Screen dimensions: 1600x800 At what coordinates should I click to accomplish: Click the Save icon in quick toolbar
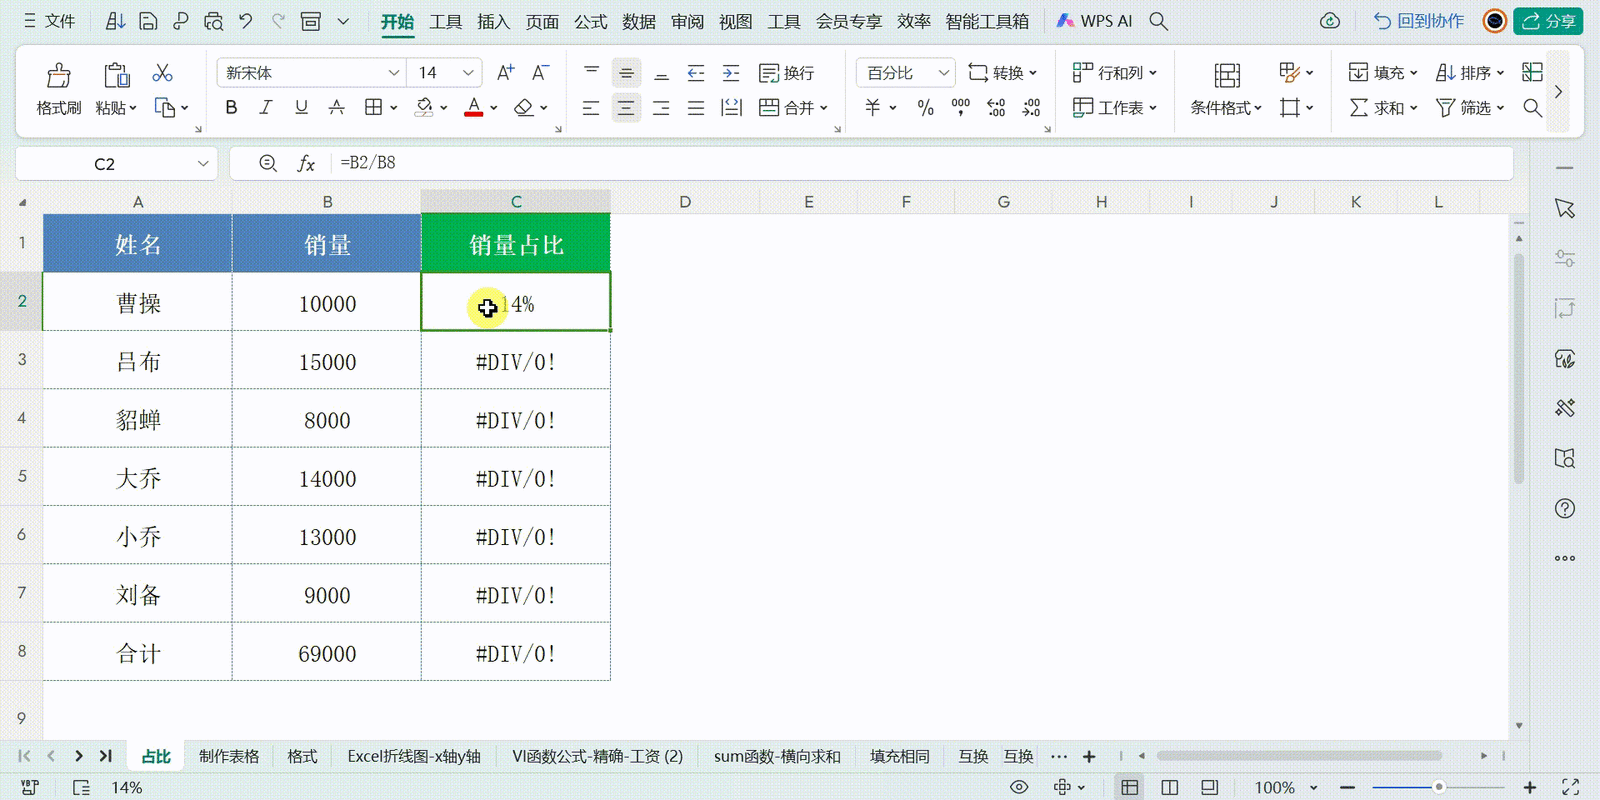148,21
